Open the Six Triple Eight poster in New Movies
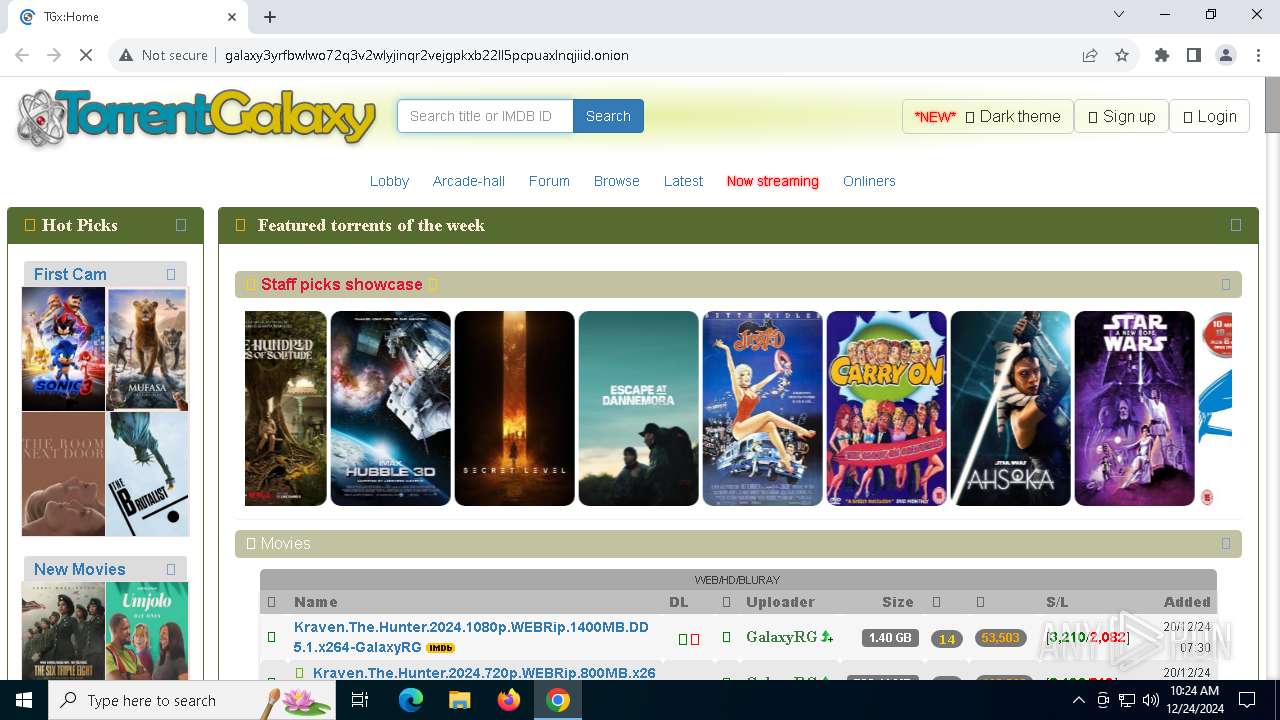The width and height of the screenshot is (1280, 720). pos(63,631)
